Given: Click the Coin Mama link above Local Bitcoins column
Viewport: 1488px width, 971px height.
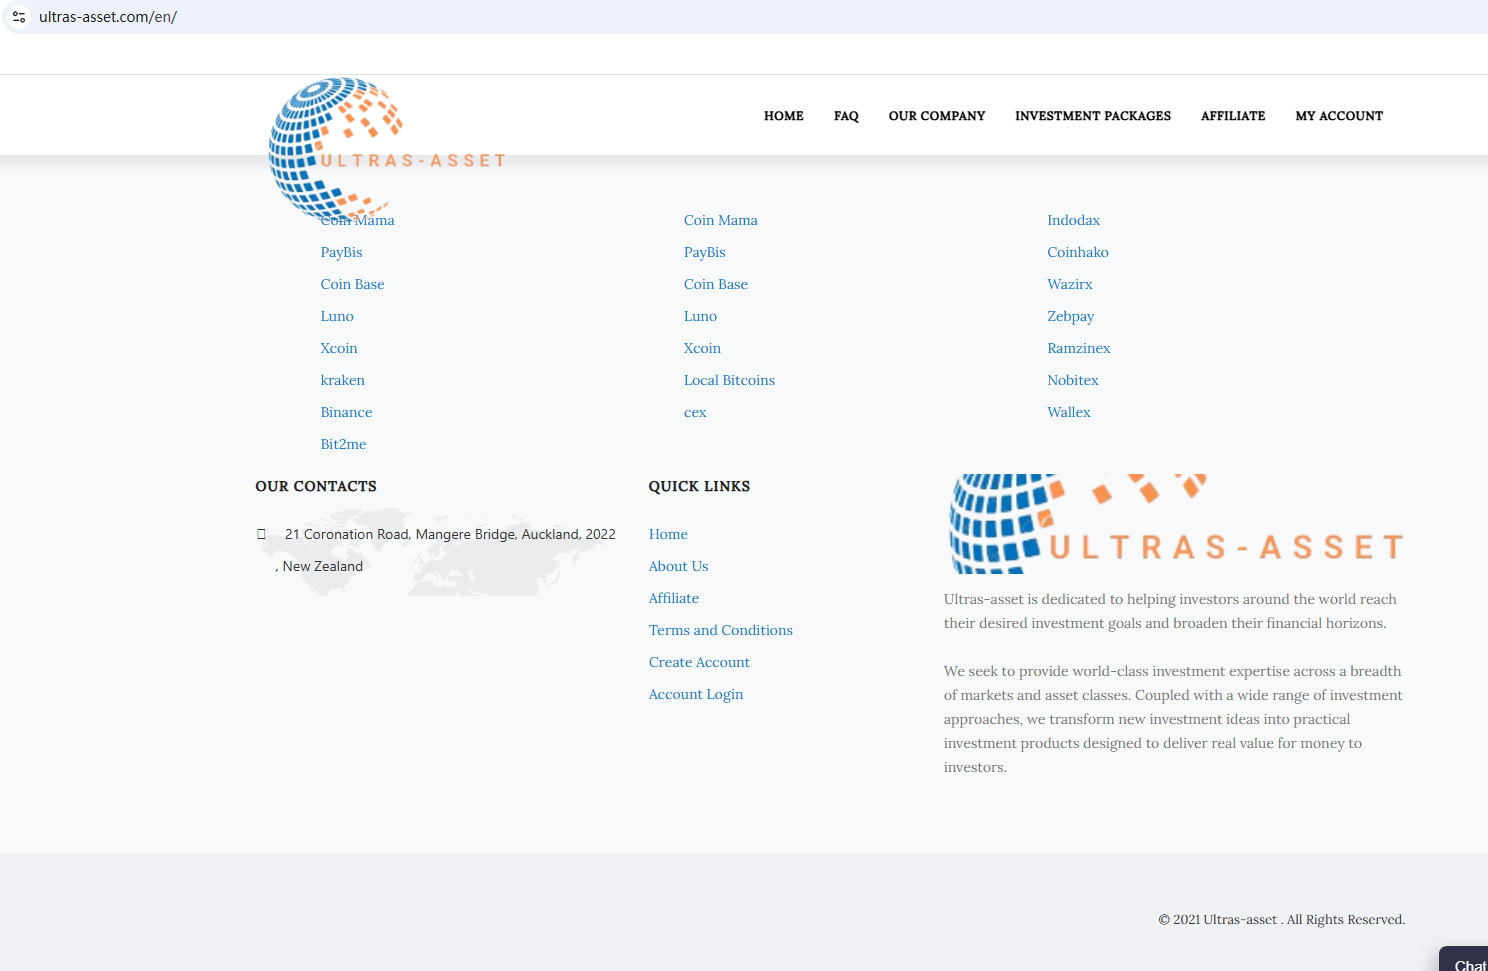Looking at the screenshot, I should click(721, 220).
